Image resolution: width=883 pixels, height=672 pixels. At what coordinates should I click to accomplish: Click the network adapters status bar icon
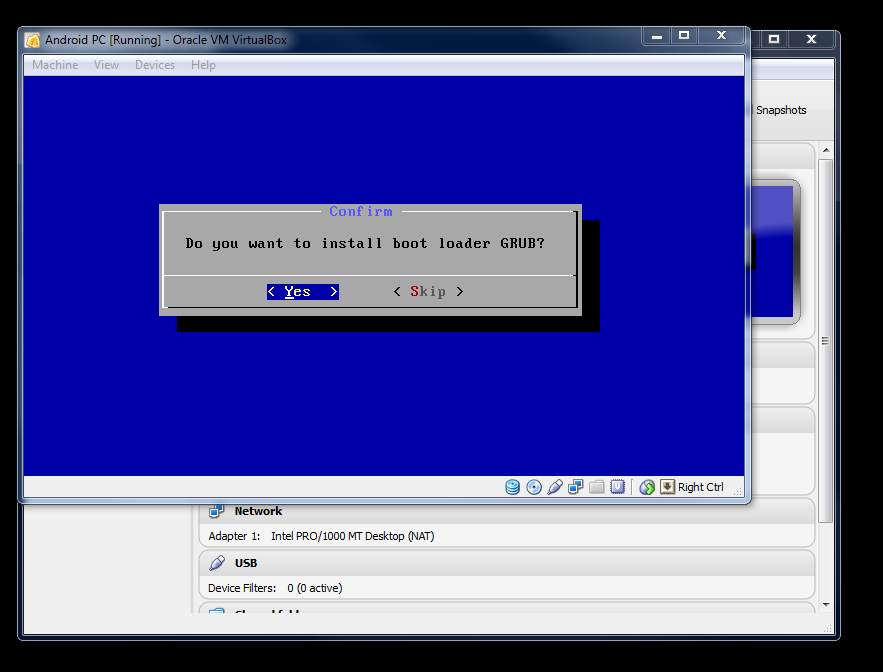(576, 487)
